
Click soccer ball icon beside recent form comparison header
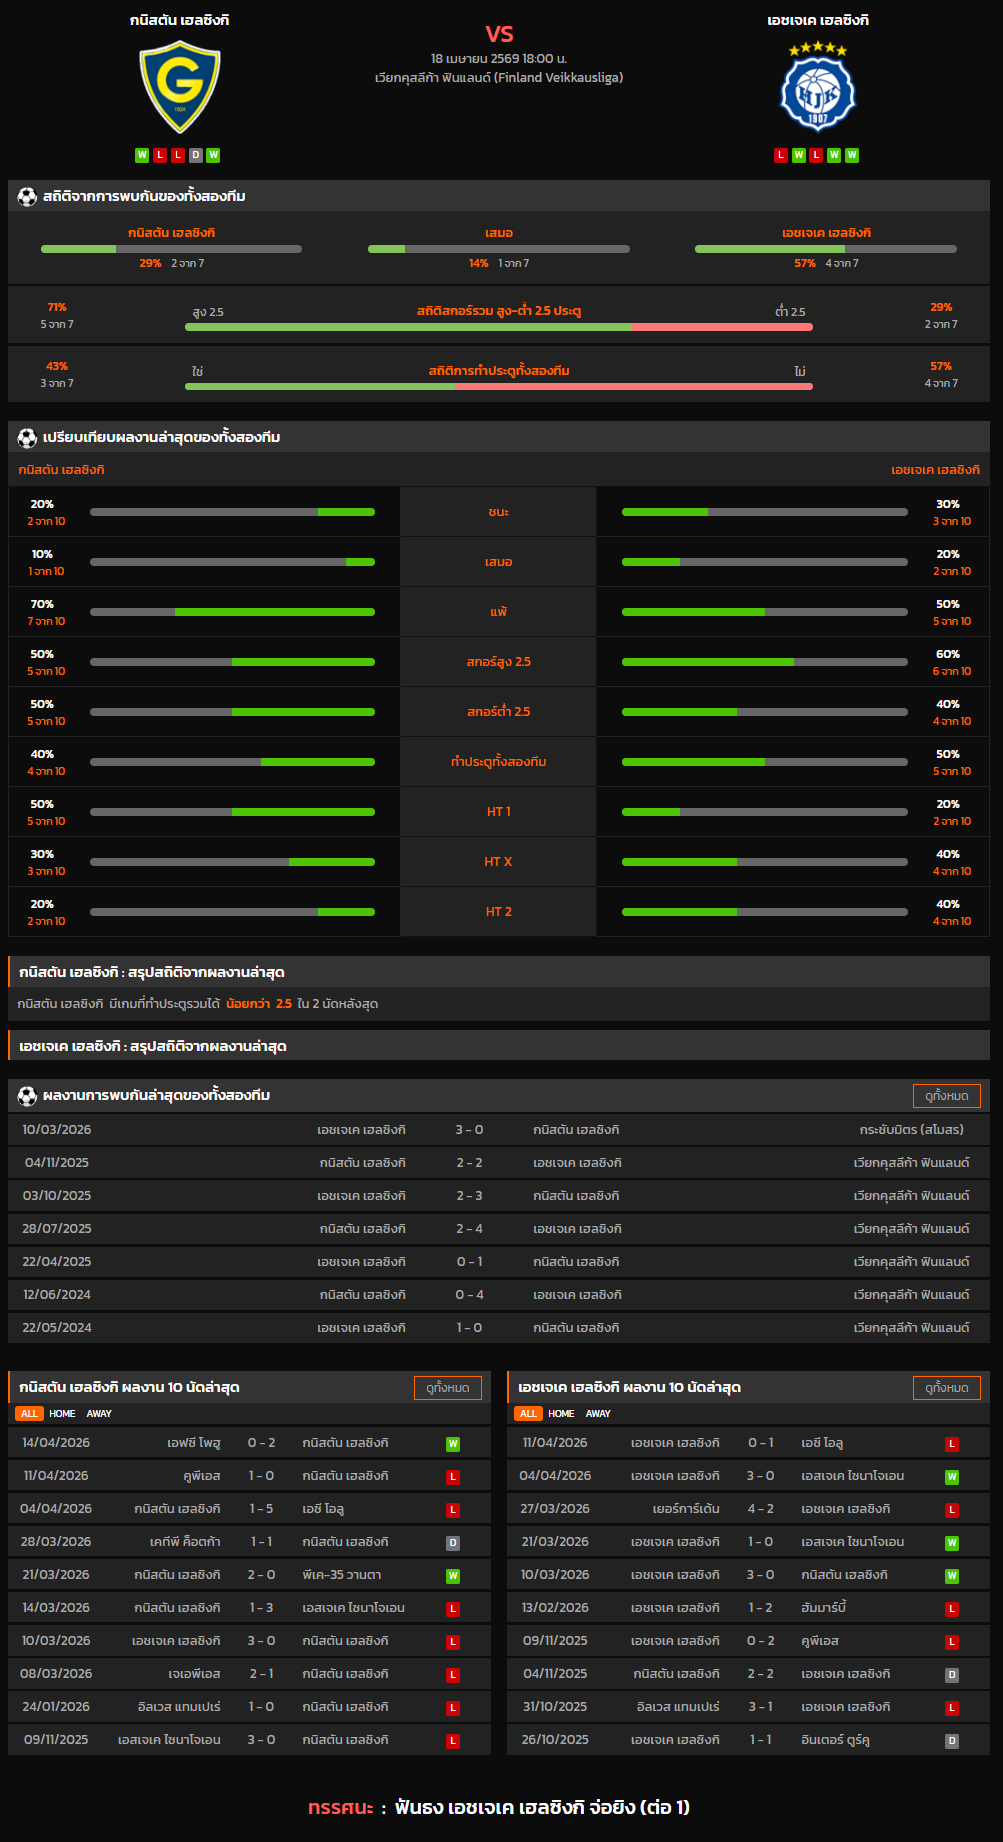(27, 438)
